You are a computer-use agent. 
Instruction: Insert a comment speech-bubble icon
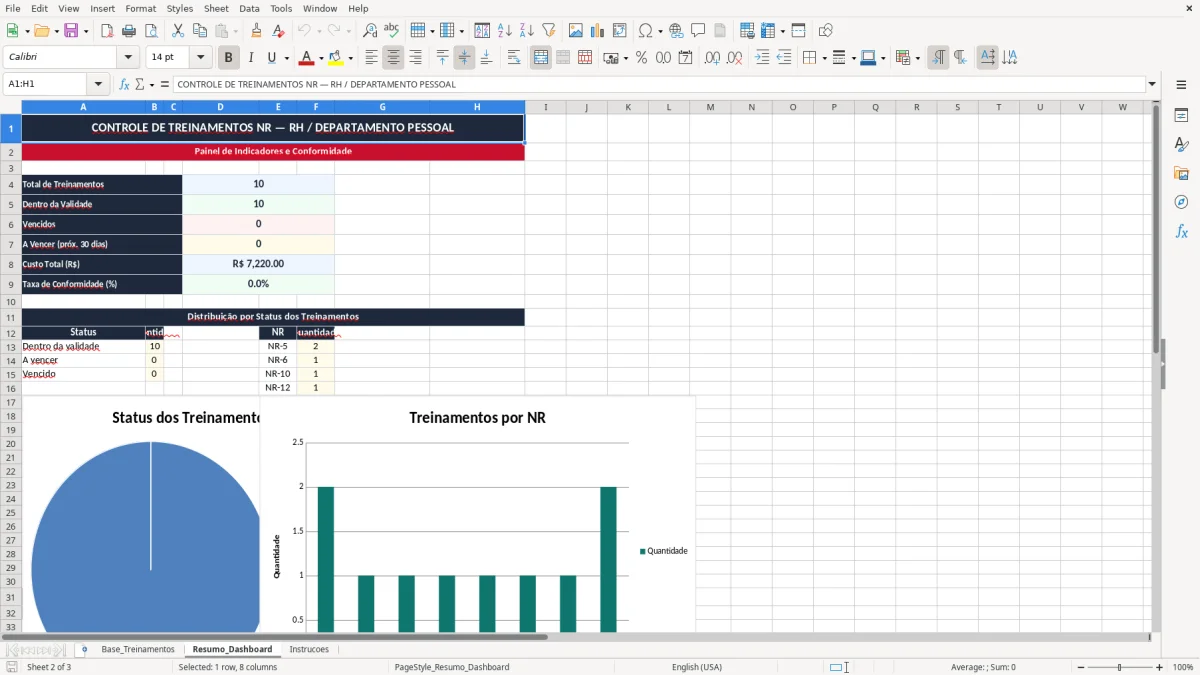698,31
